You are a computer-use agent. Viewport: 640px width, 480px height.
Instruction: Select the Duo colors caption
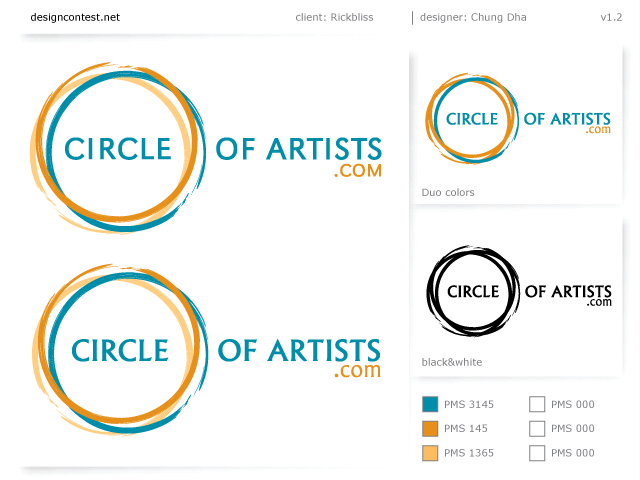[x=448, y=192]
